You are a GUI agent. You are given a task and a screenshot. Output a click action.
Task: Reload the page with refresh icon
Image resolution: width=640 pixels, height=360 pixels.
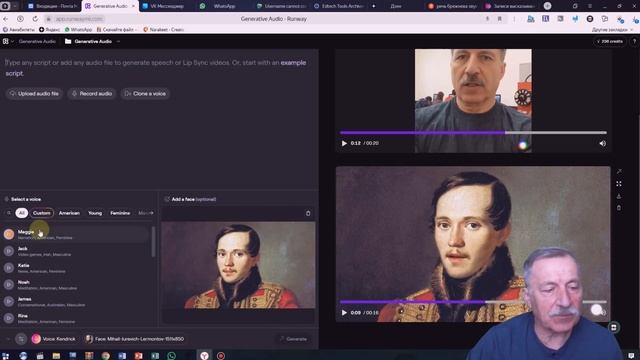(x=35, y=19)
